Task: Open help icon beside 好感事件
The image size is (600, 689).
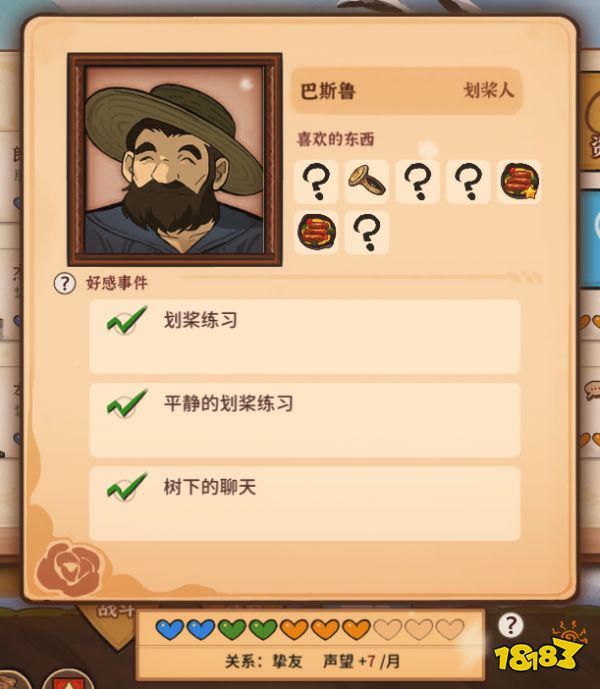Action: click(x=65, y=283)
